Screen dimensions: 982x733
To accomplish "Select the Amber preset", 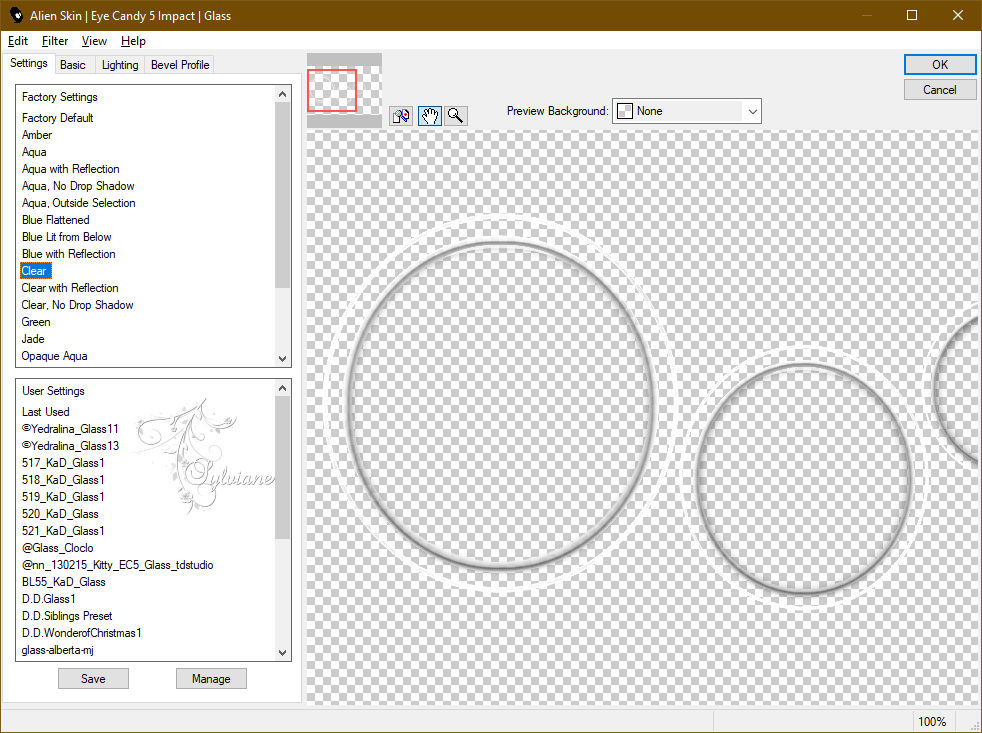I will (x=37, y=135).
